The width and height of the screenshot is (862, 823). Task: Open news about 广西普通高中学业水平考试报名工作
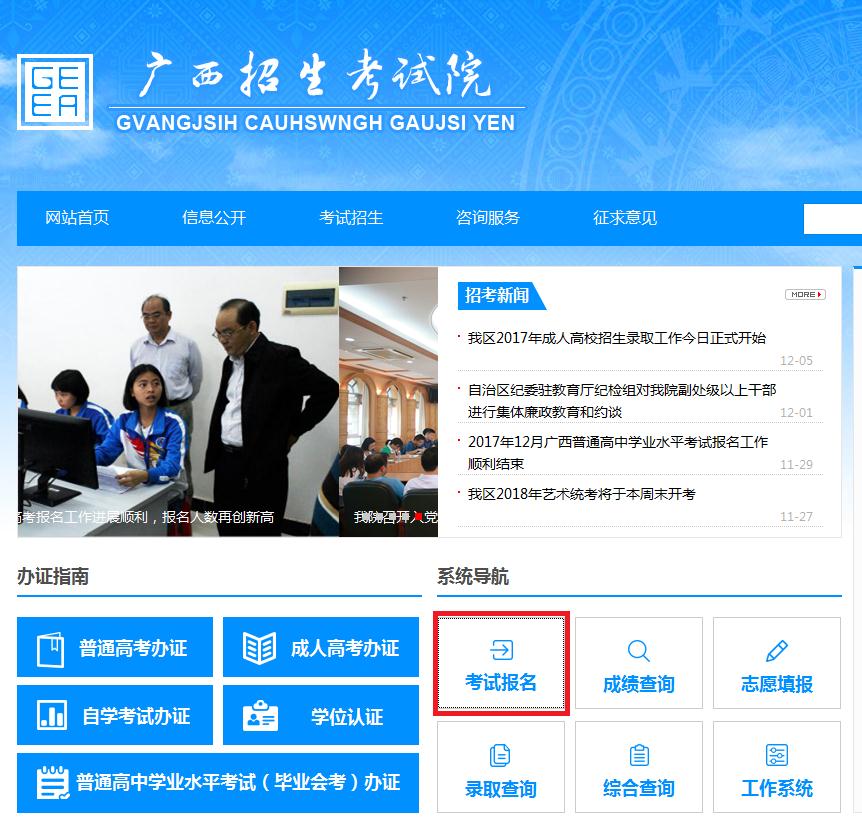(x=618, y=452)
